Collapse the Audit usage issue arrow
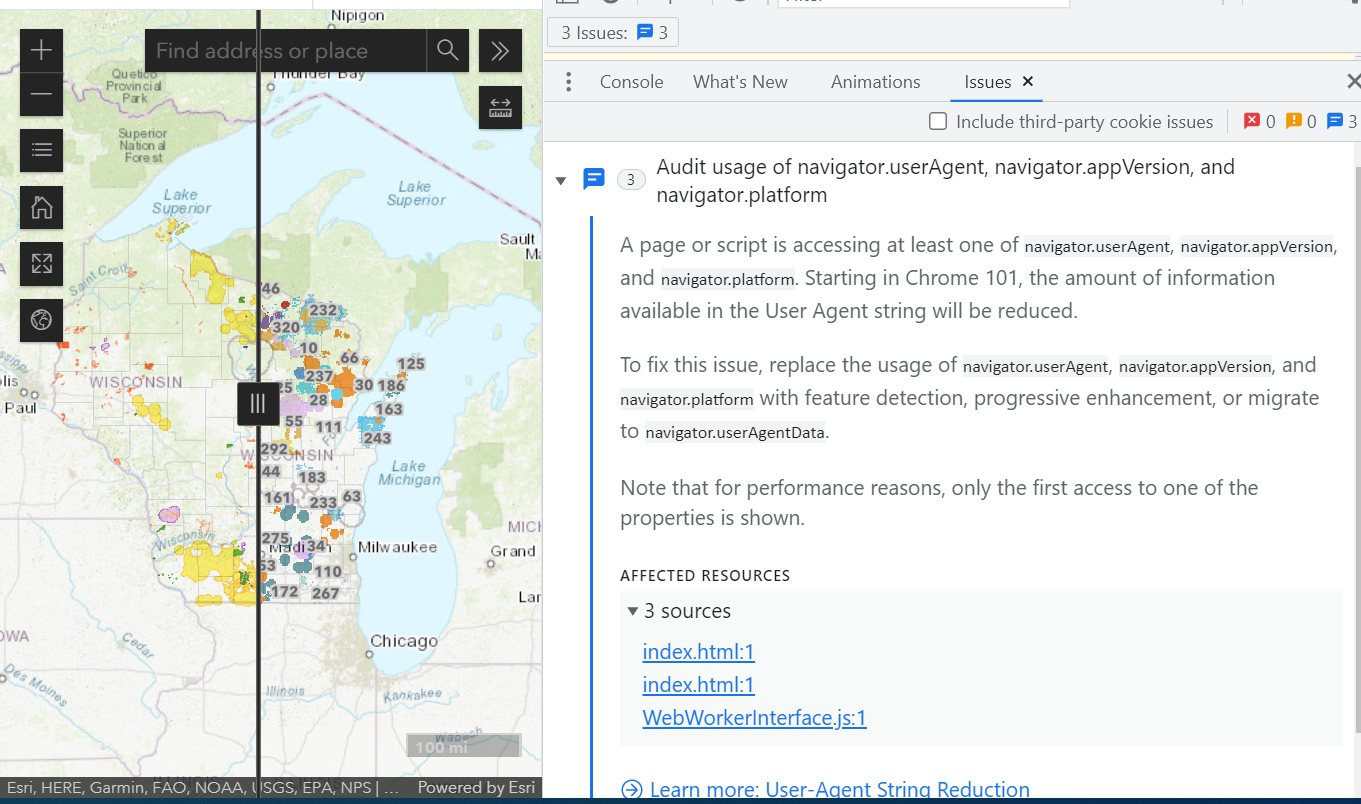This screenshot has height=804, width=1361. [x=561, y=181]
